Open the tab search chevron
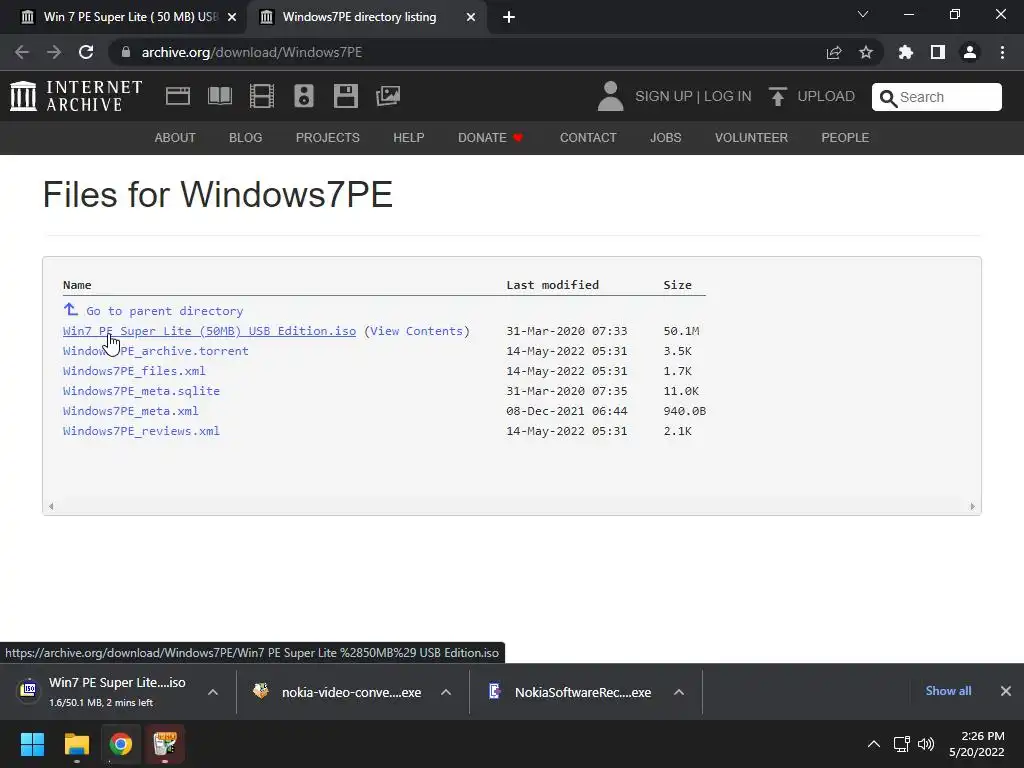 (863, 14)
